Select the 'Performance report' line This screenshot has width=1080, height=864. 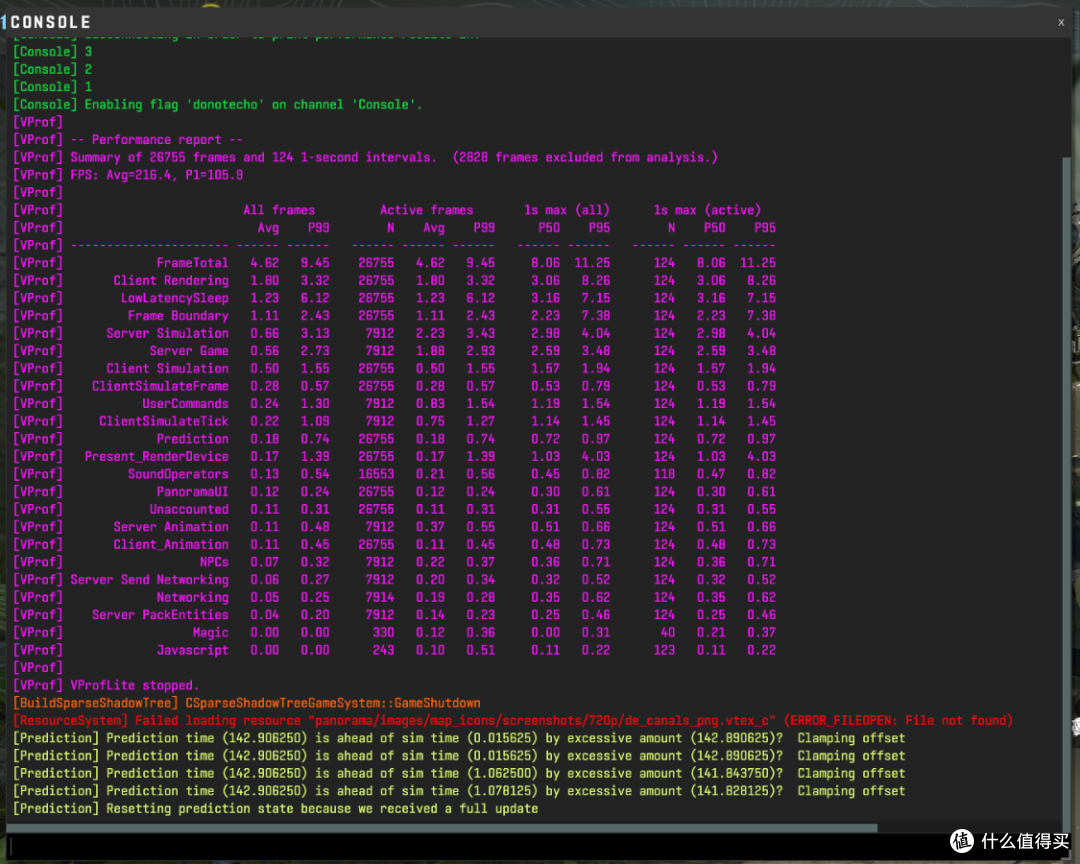click(x=128, y=140)
